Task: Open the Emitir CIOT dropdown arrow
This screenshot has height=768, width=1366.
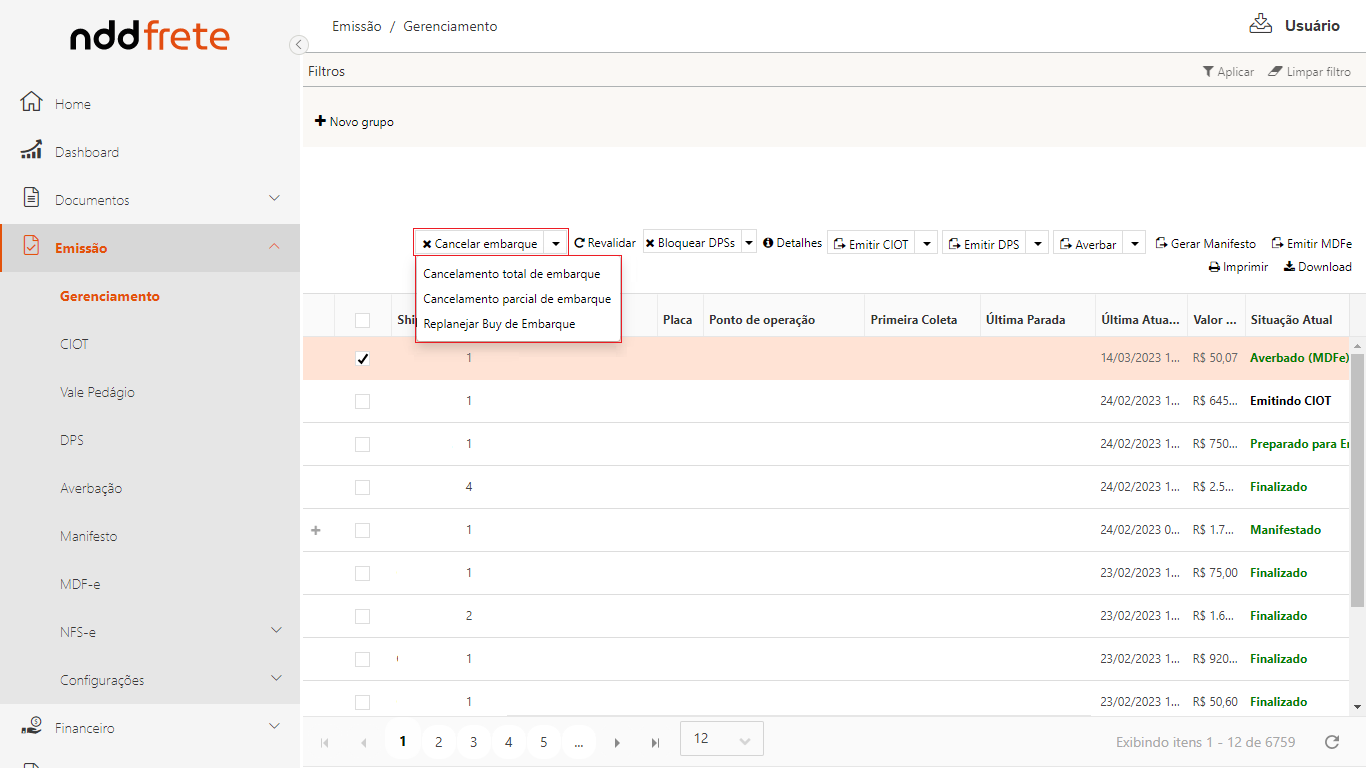Action: (927, 244)
